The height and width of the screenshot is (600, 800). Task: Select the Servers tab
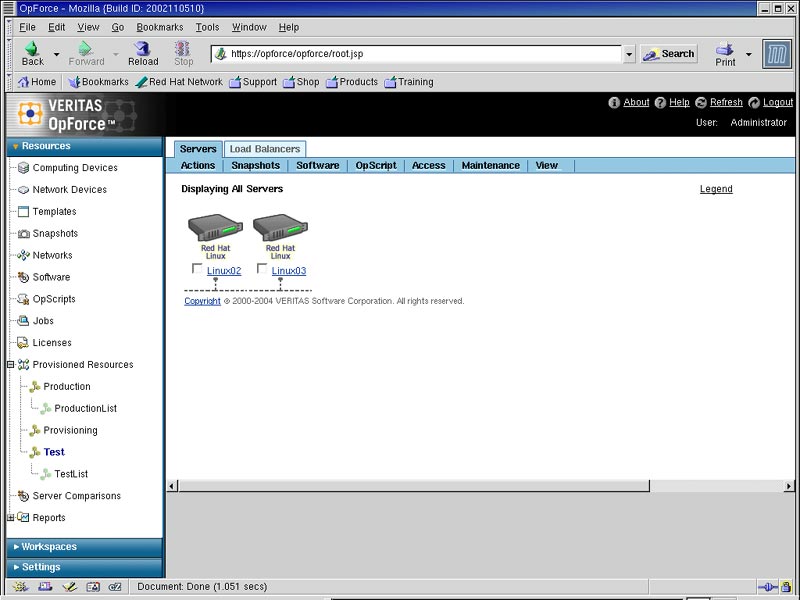198,149
